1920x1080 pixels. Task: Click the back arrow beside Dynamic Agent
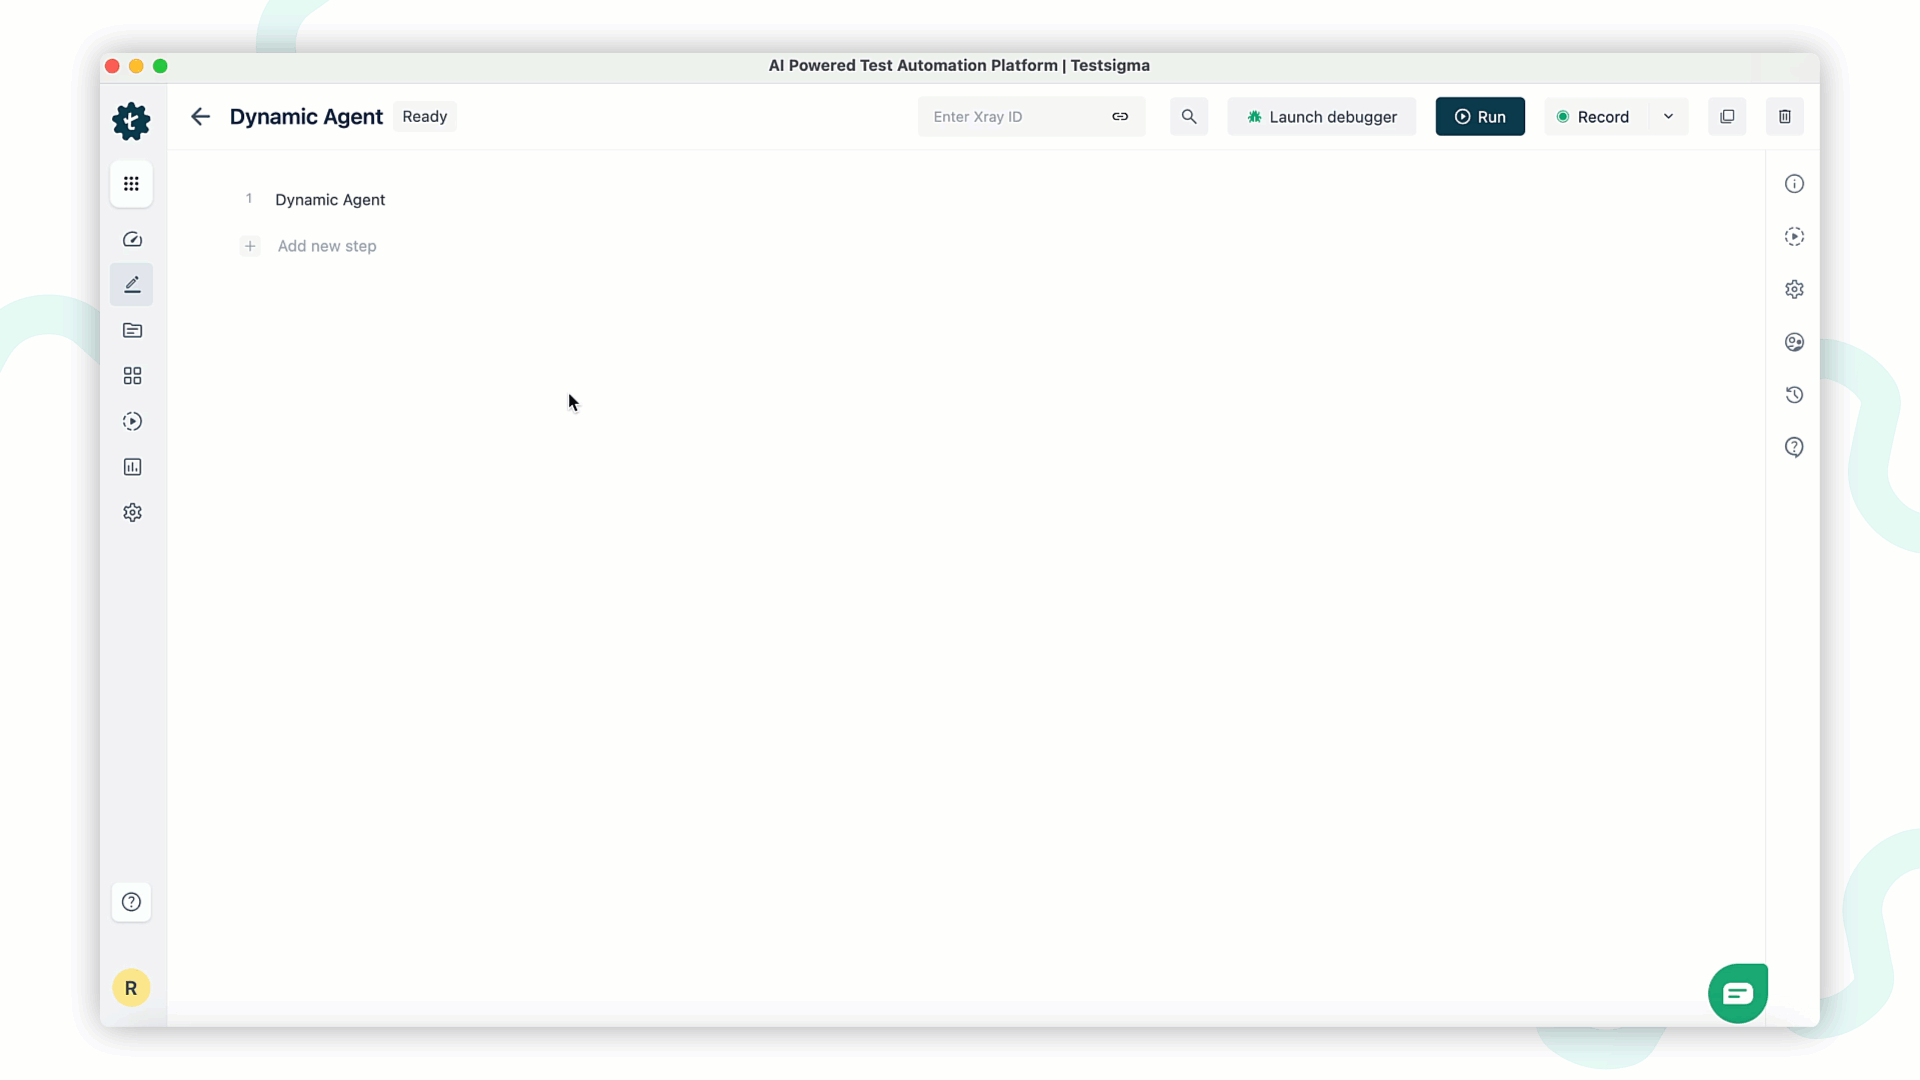click(200, 117)
